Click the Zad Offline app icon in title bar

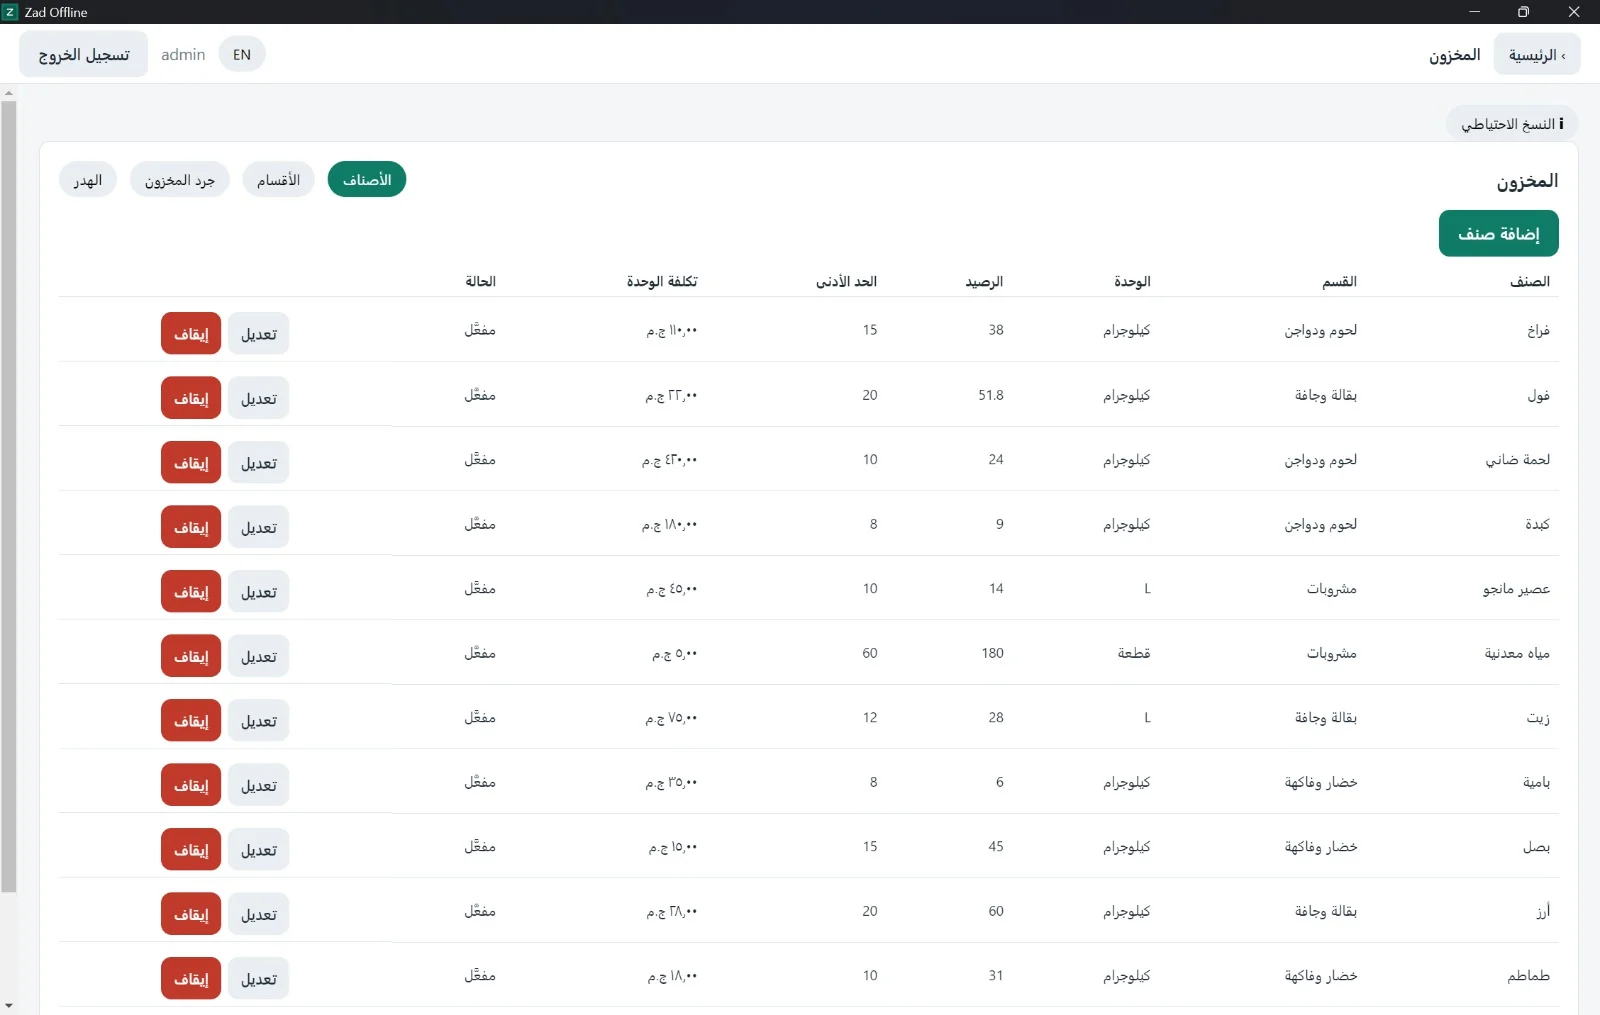pos(10,12)
